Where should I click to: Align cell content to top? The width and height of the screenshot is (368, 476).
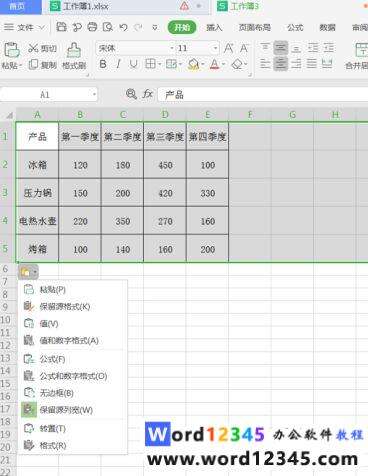pyautogui.click(x=265, y=48)
